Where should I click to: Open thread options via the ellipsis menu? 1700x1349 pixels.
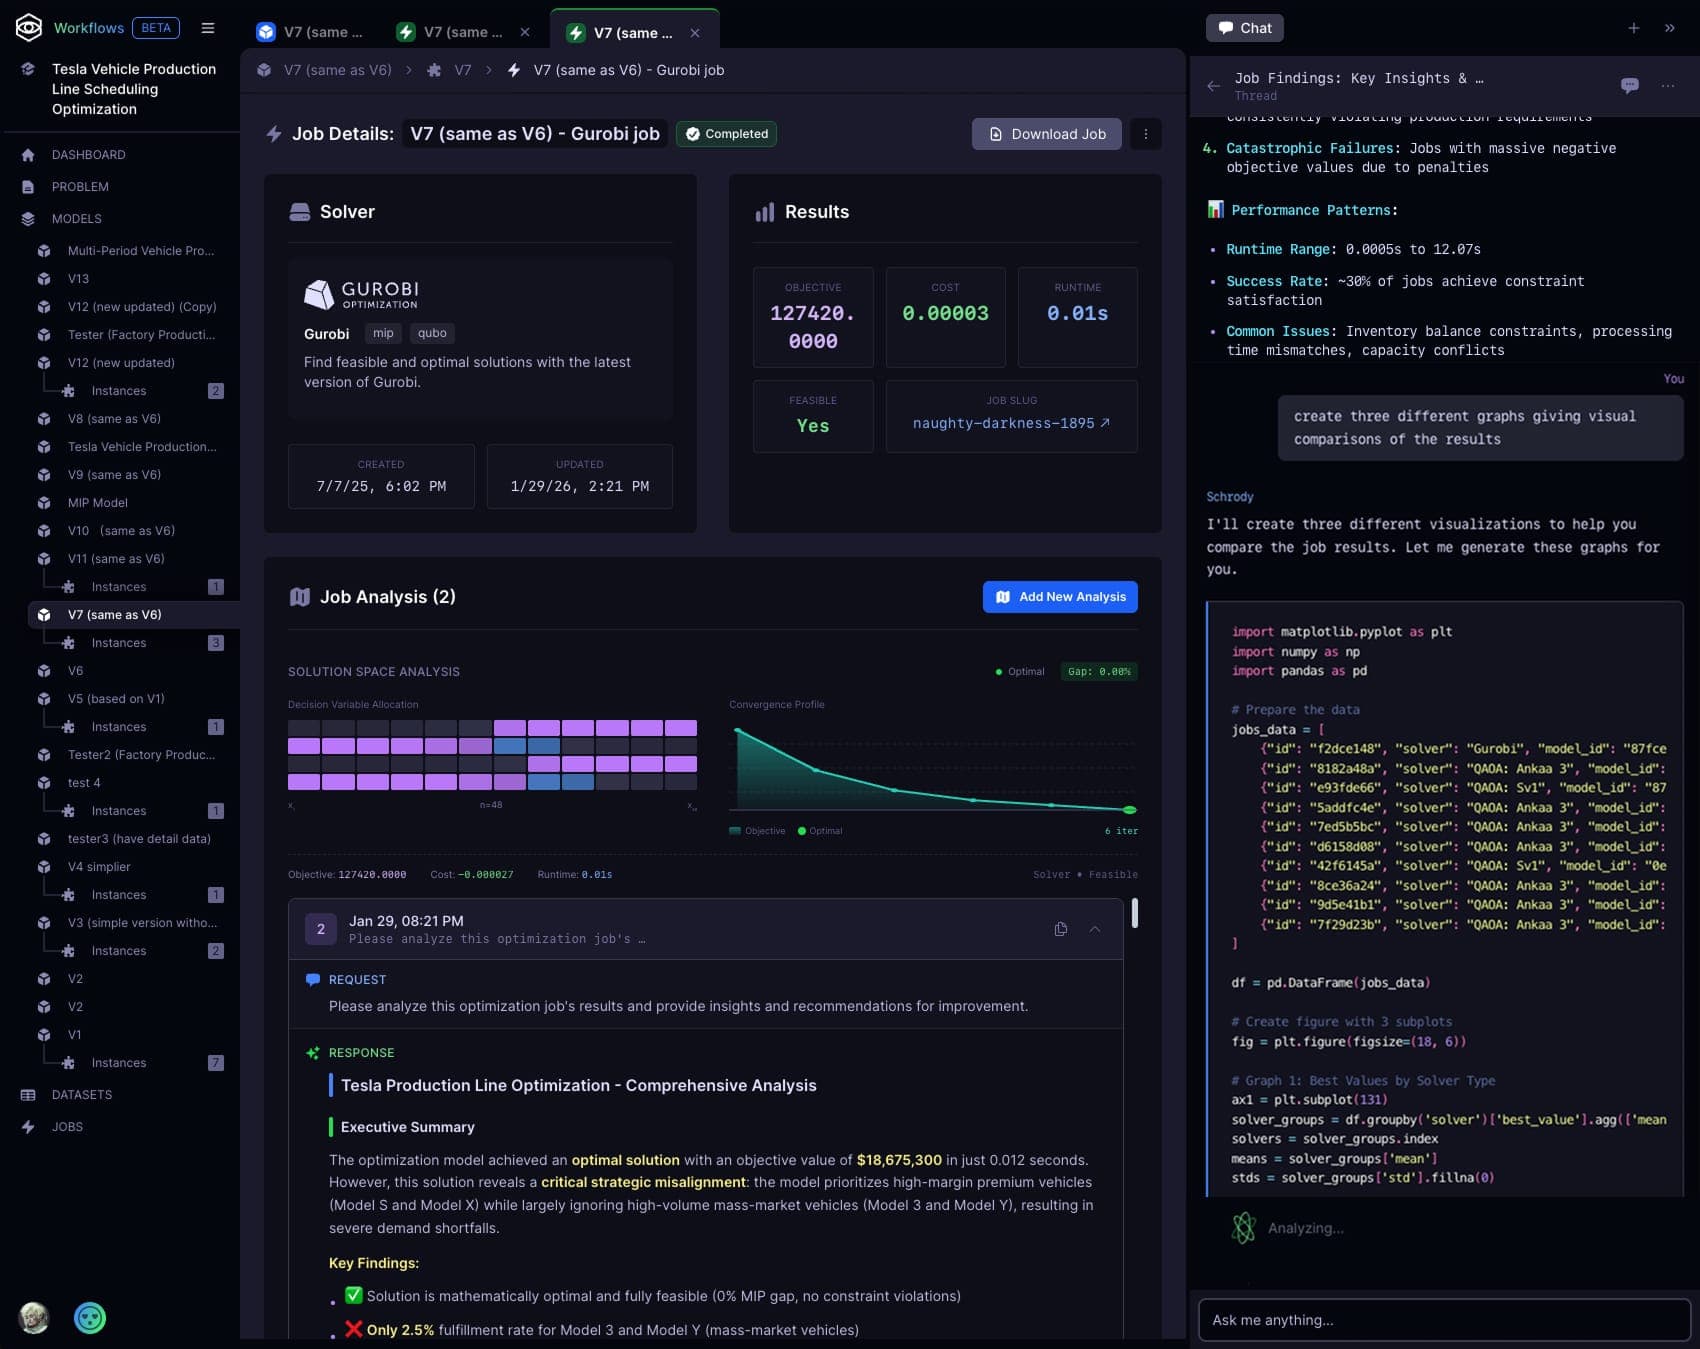coord(1668,86)
